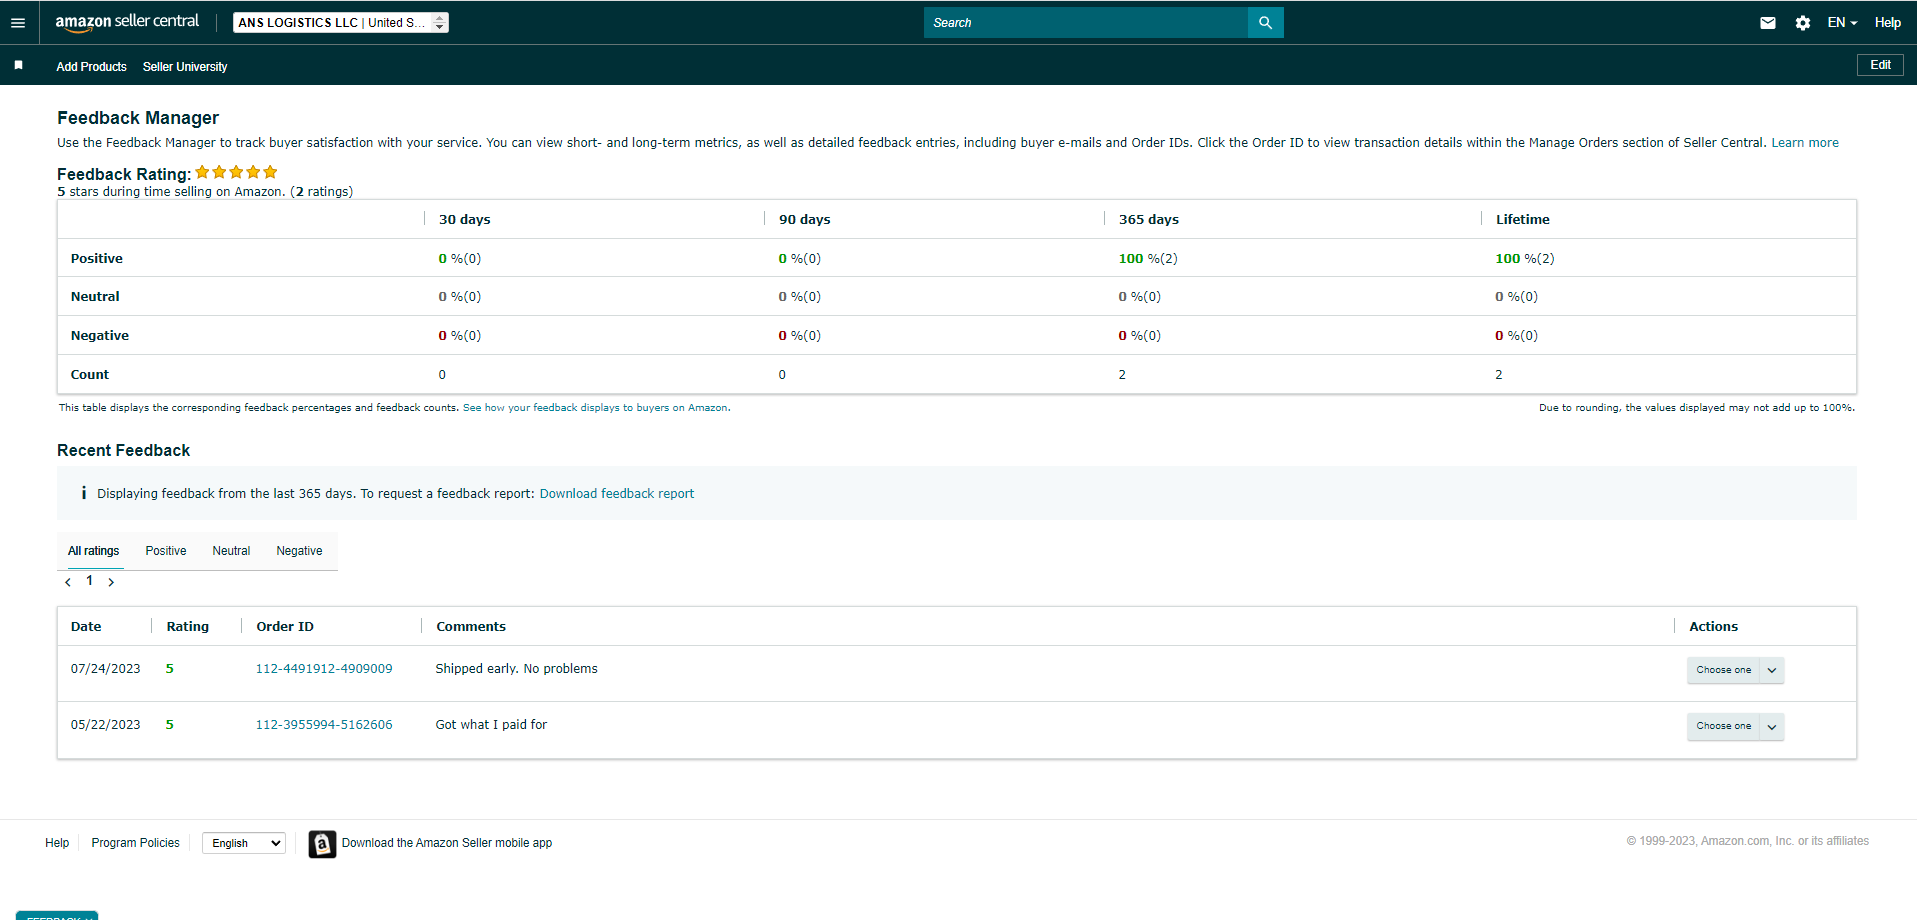Click Download the Amazon Seller mobile app
Image resolution: width=1917 pixels, height=920 pixels.
coord(447,843)
